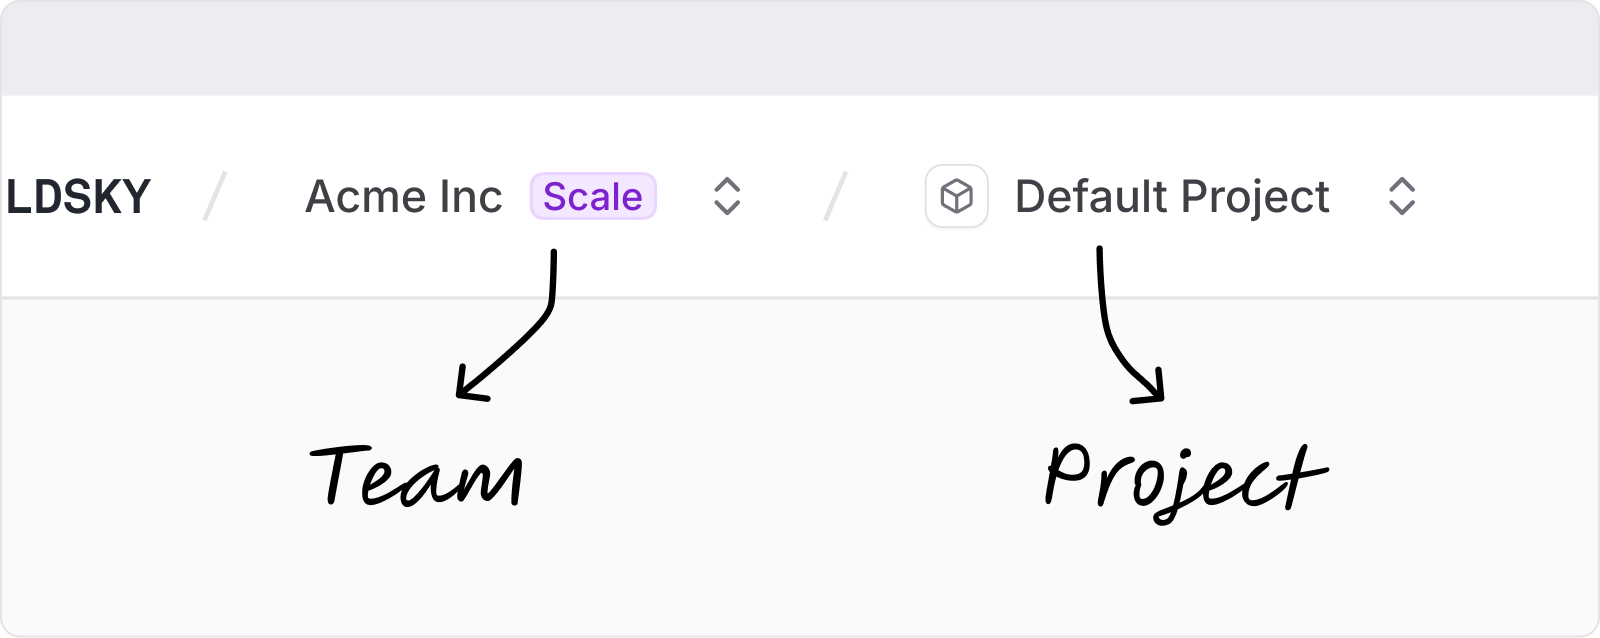This screenshot has width=1600, height=638.
Task: Click the lower arrowhead of the team switcher
Action: pos(727,209)
